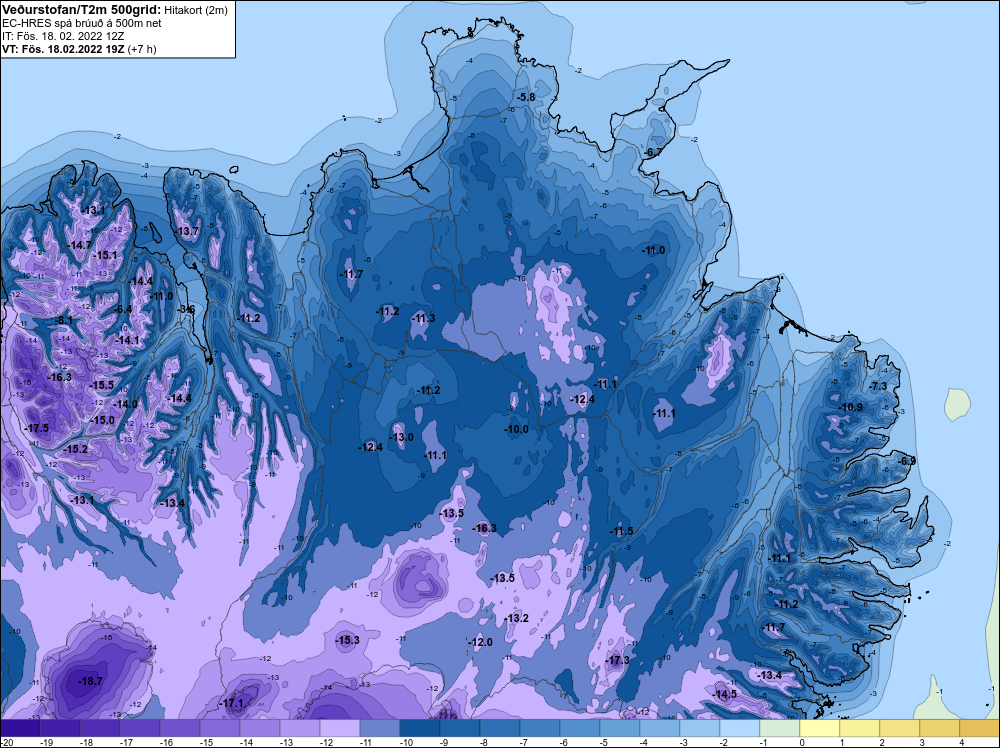The height and width of the screenshot is (748, 1000).
Task: Select the -14.7 temperature reading
Action: click(x=80, y=246)
